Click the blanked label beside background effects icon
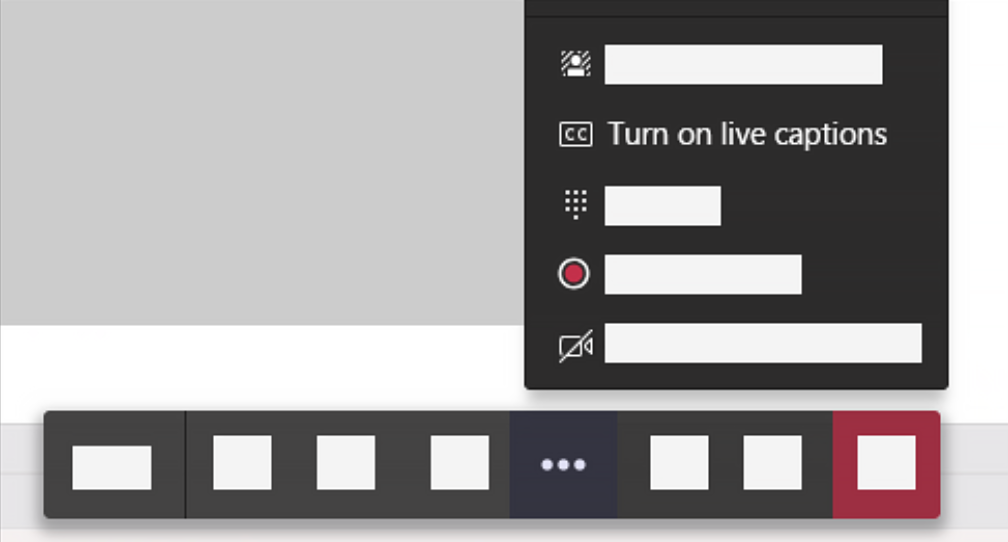This screenshot has height=542, width=1008. click(x=743, y=64)
